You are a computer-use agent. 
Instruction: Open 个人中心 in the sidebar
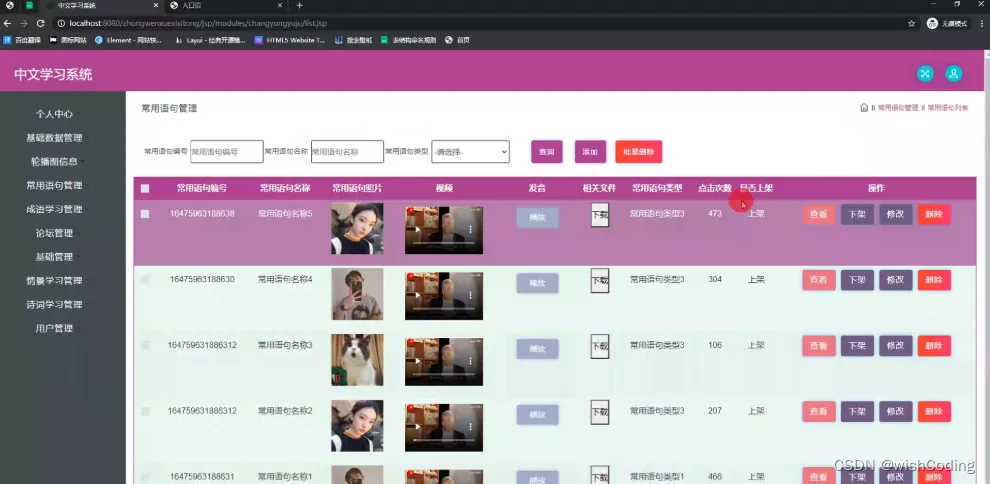(54, 114)
